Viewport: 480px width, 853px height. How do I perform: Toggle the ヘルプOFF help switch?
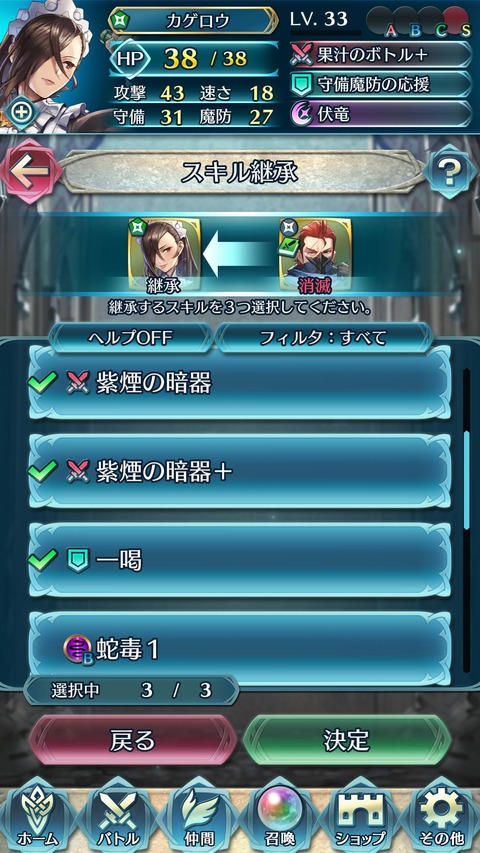click(x=130, y=338)
